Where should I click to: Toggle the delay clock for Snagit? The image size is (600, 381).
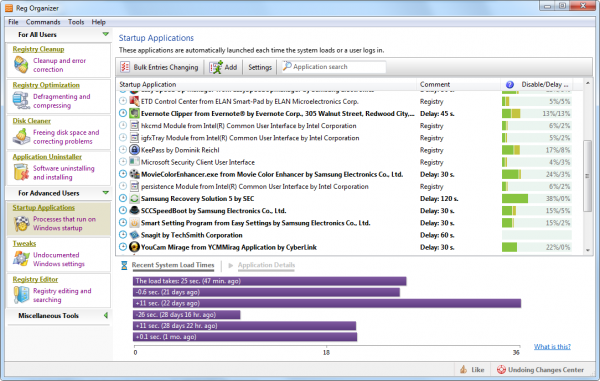click(x=123, y=235)
